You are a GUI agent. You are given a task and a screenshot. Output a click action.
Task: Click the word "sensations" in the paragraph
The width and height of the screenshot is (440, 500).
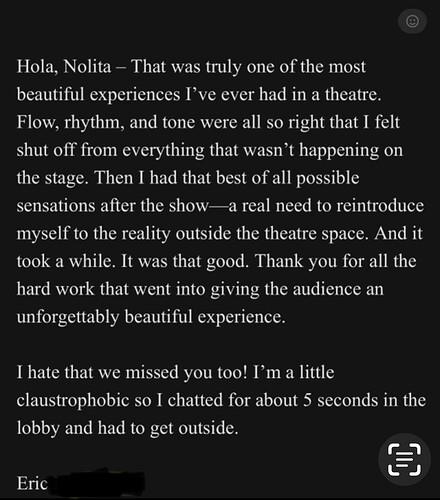[56, 206]
